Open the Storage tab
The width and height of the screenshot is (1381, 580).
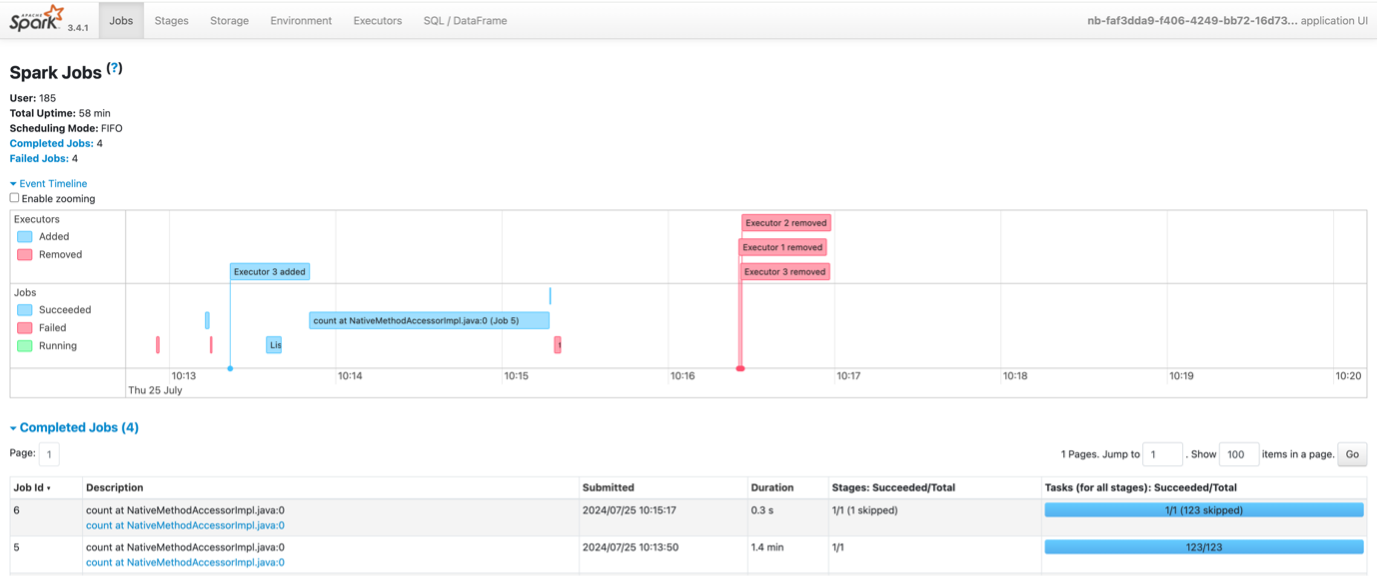coord(229,21)
